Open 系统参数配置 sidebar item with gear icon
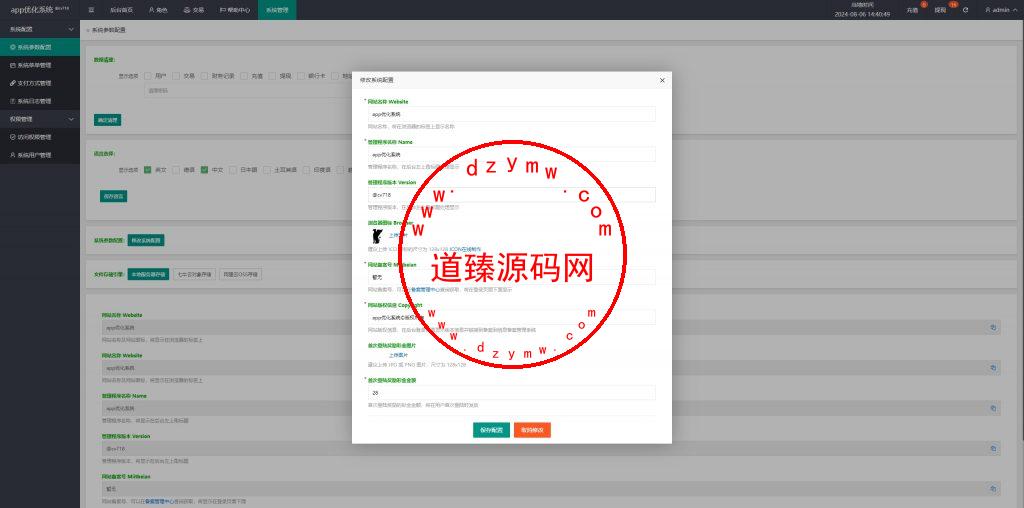This screenshot has height=508, width=1024. click(x=40, y=47)
